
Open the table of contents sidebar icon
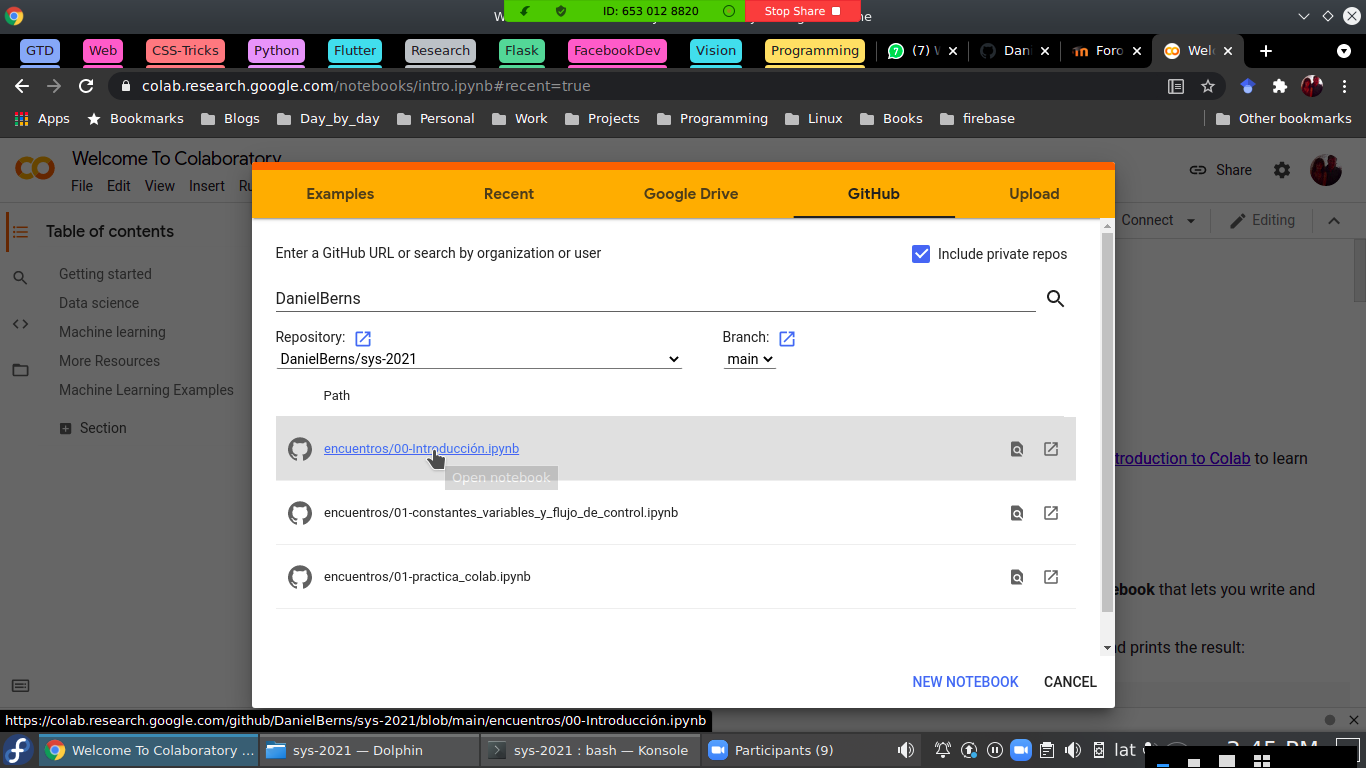(x=20, y=231)
